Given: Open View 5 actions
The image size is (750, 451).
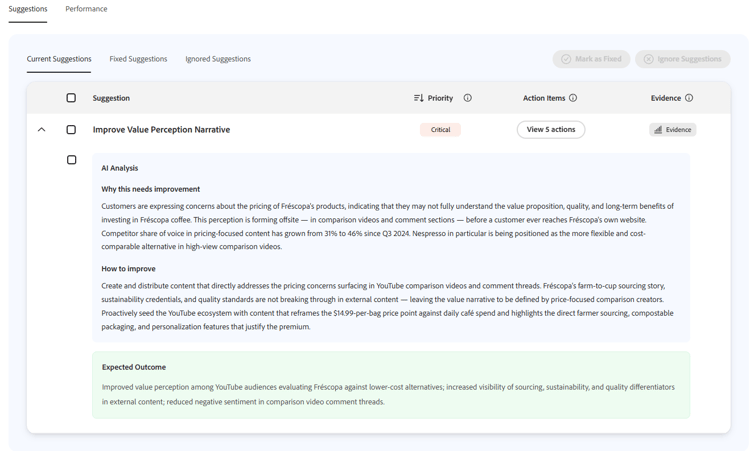Looking at the screenshot, I should pyautogui.click(x=551, y=130).
